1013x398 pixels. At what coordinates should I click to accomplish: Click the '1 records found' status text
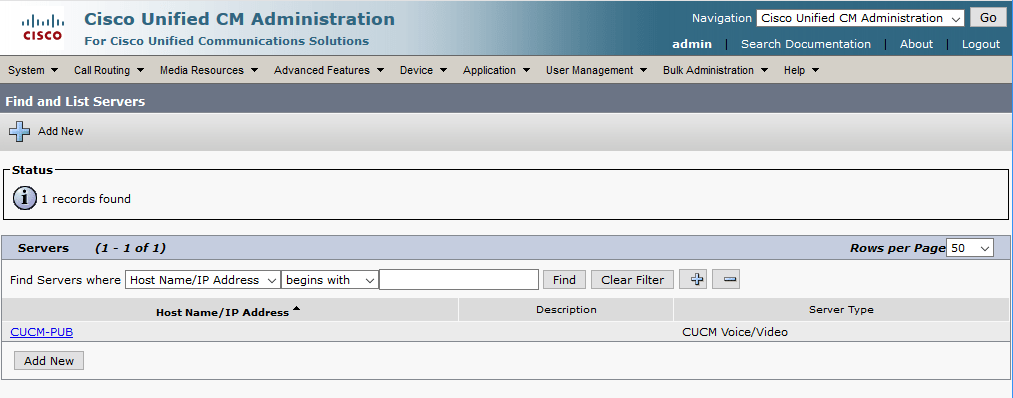[86, 199]
